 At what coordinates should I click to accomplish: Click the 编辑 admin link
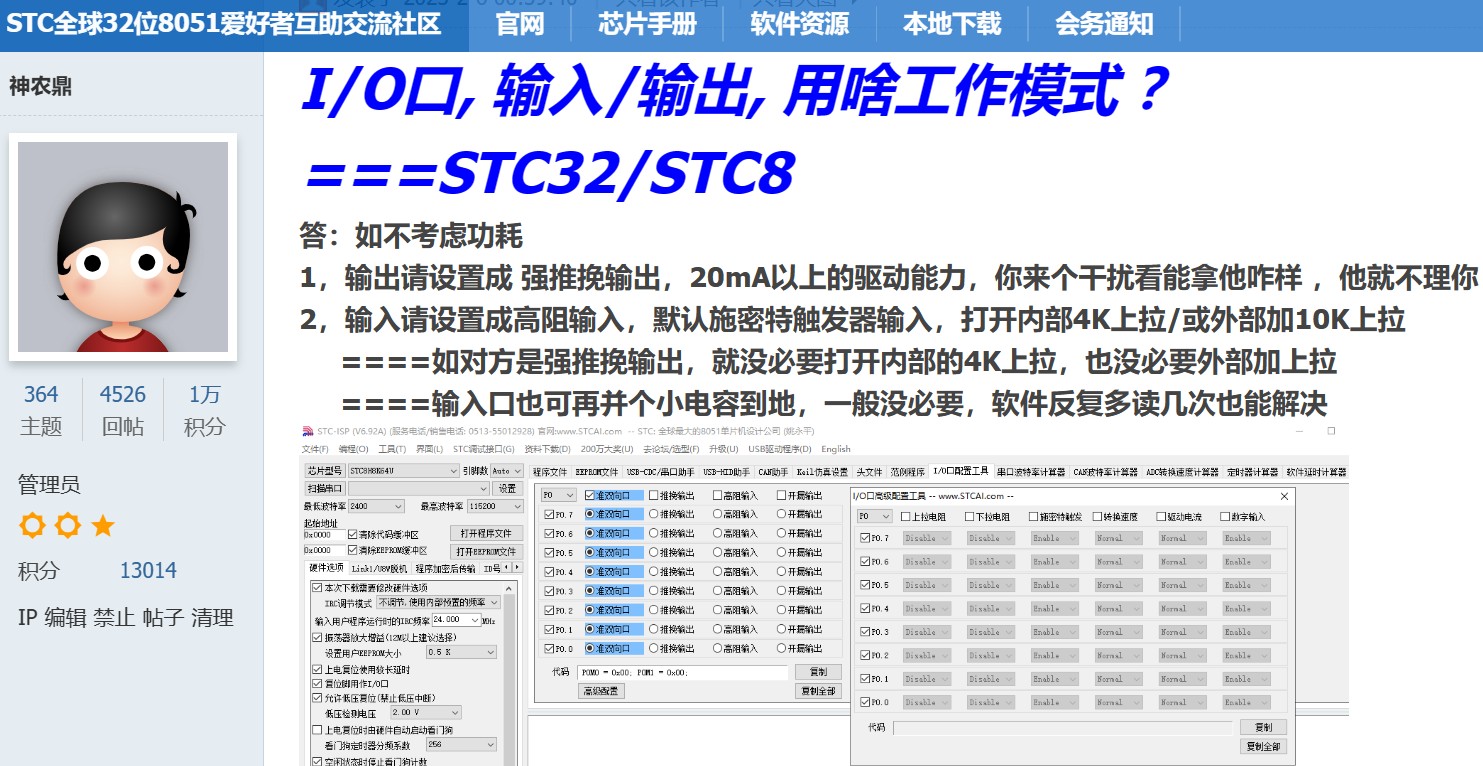pos(65,618)
